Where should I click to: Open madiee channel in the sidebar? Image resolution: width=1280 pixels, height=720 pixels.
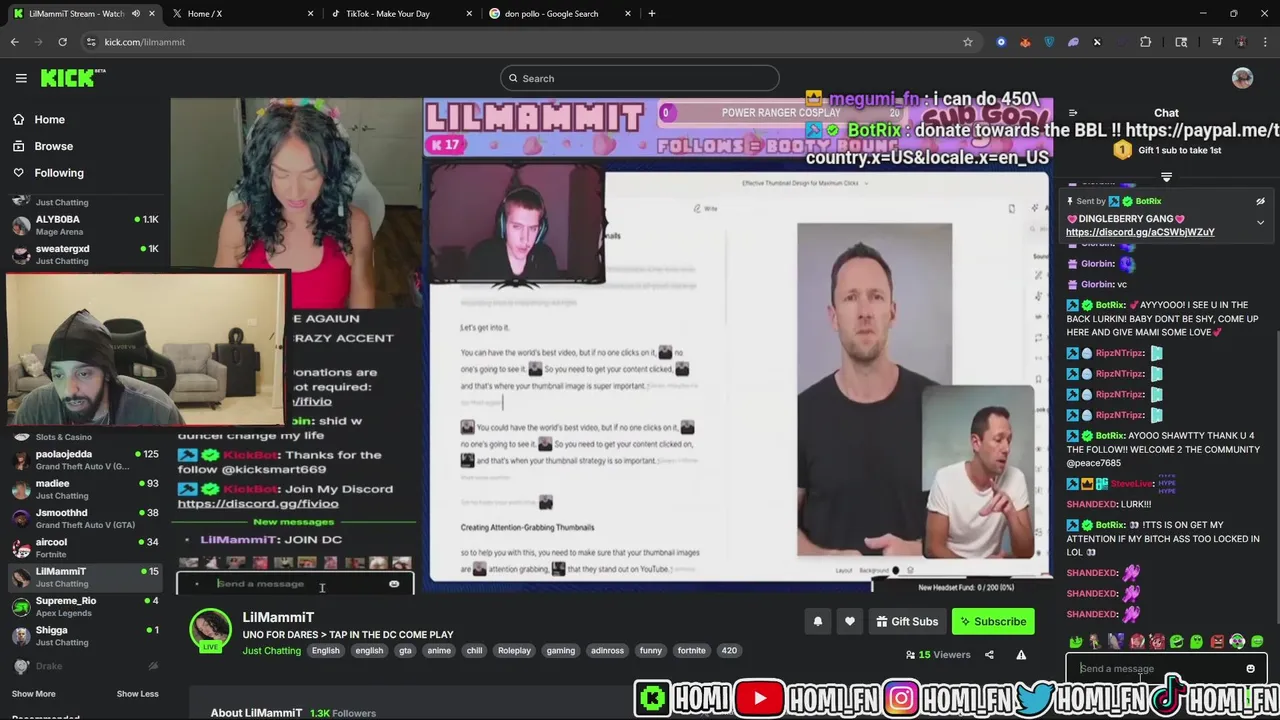click(85, 489)
